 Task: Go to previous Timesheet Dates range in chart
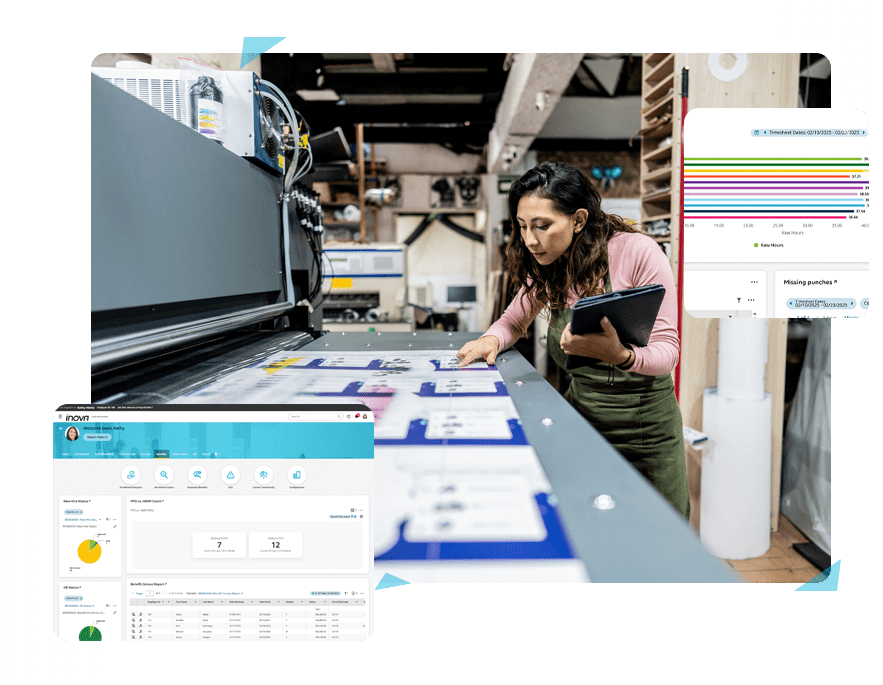click(x=765, y=132)
